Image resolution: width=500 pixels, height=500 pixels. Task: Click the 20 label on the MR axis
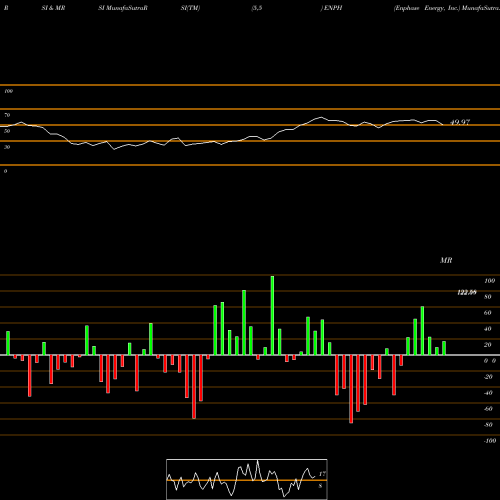pyautogui.click(x=488, y=345)
